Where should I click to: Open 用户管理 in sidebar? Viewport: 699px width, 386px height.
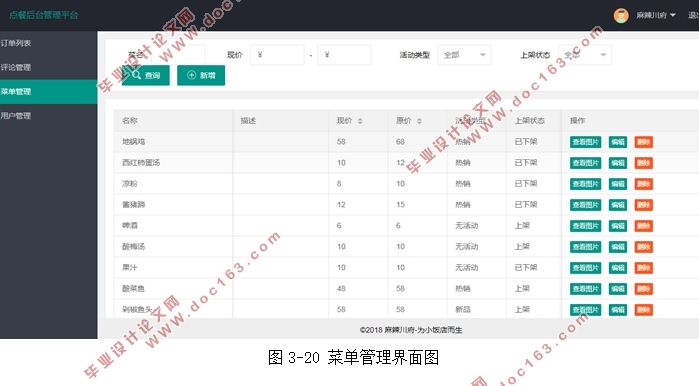click(x=49, y=116)
